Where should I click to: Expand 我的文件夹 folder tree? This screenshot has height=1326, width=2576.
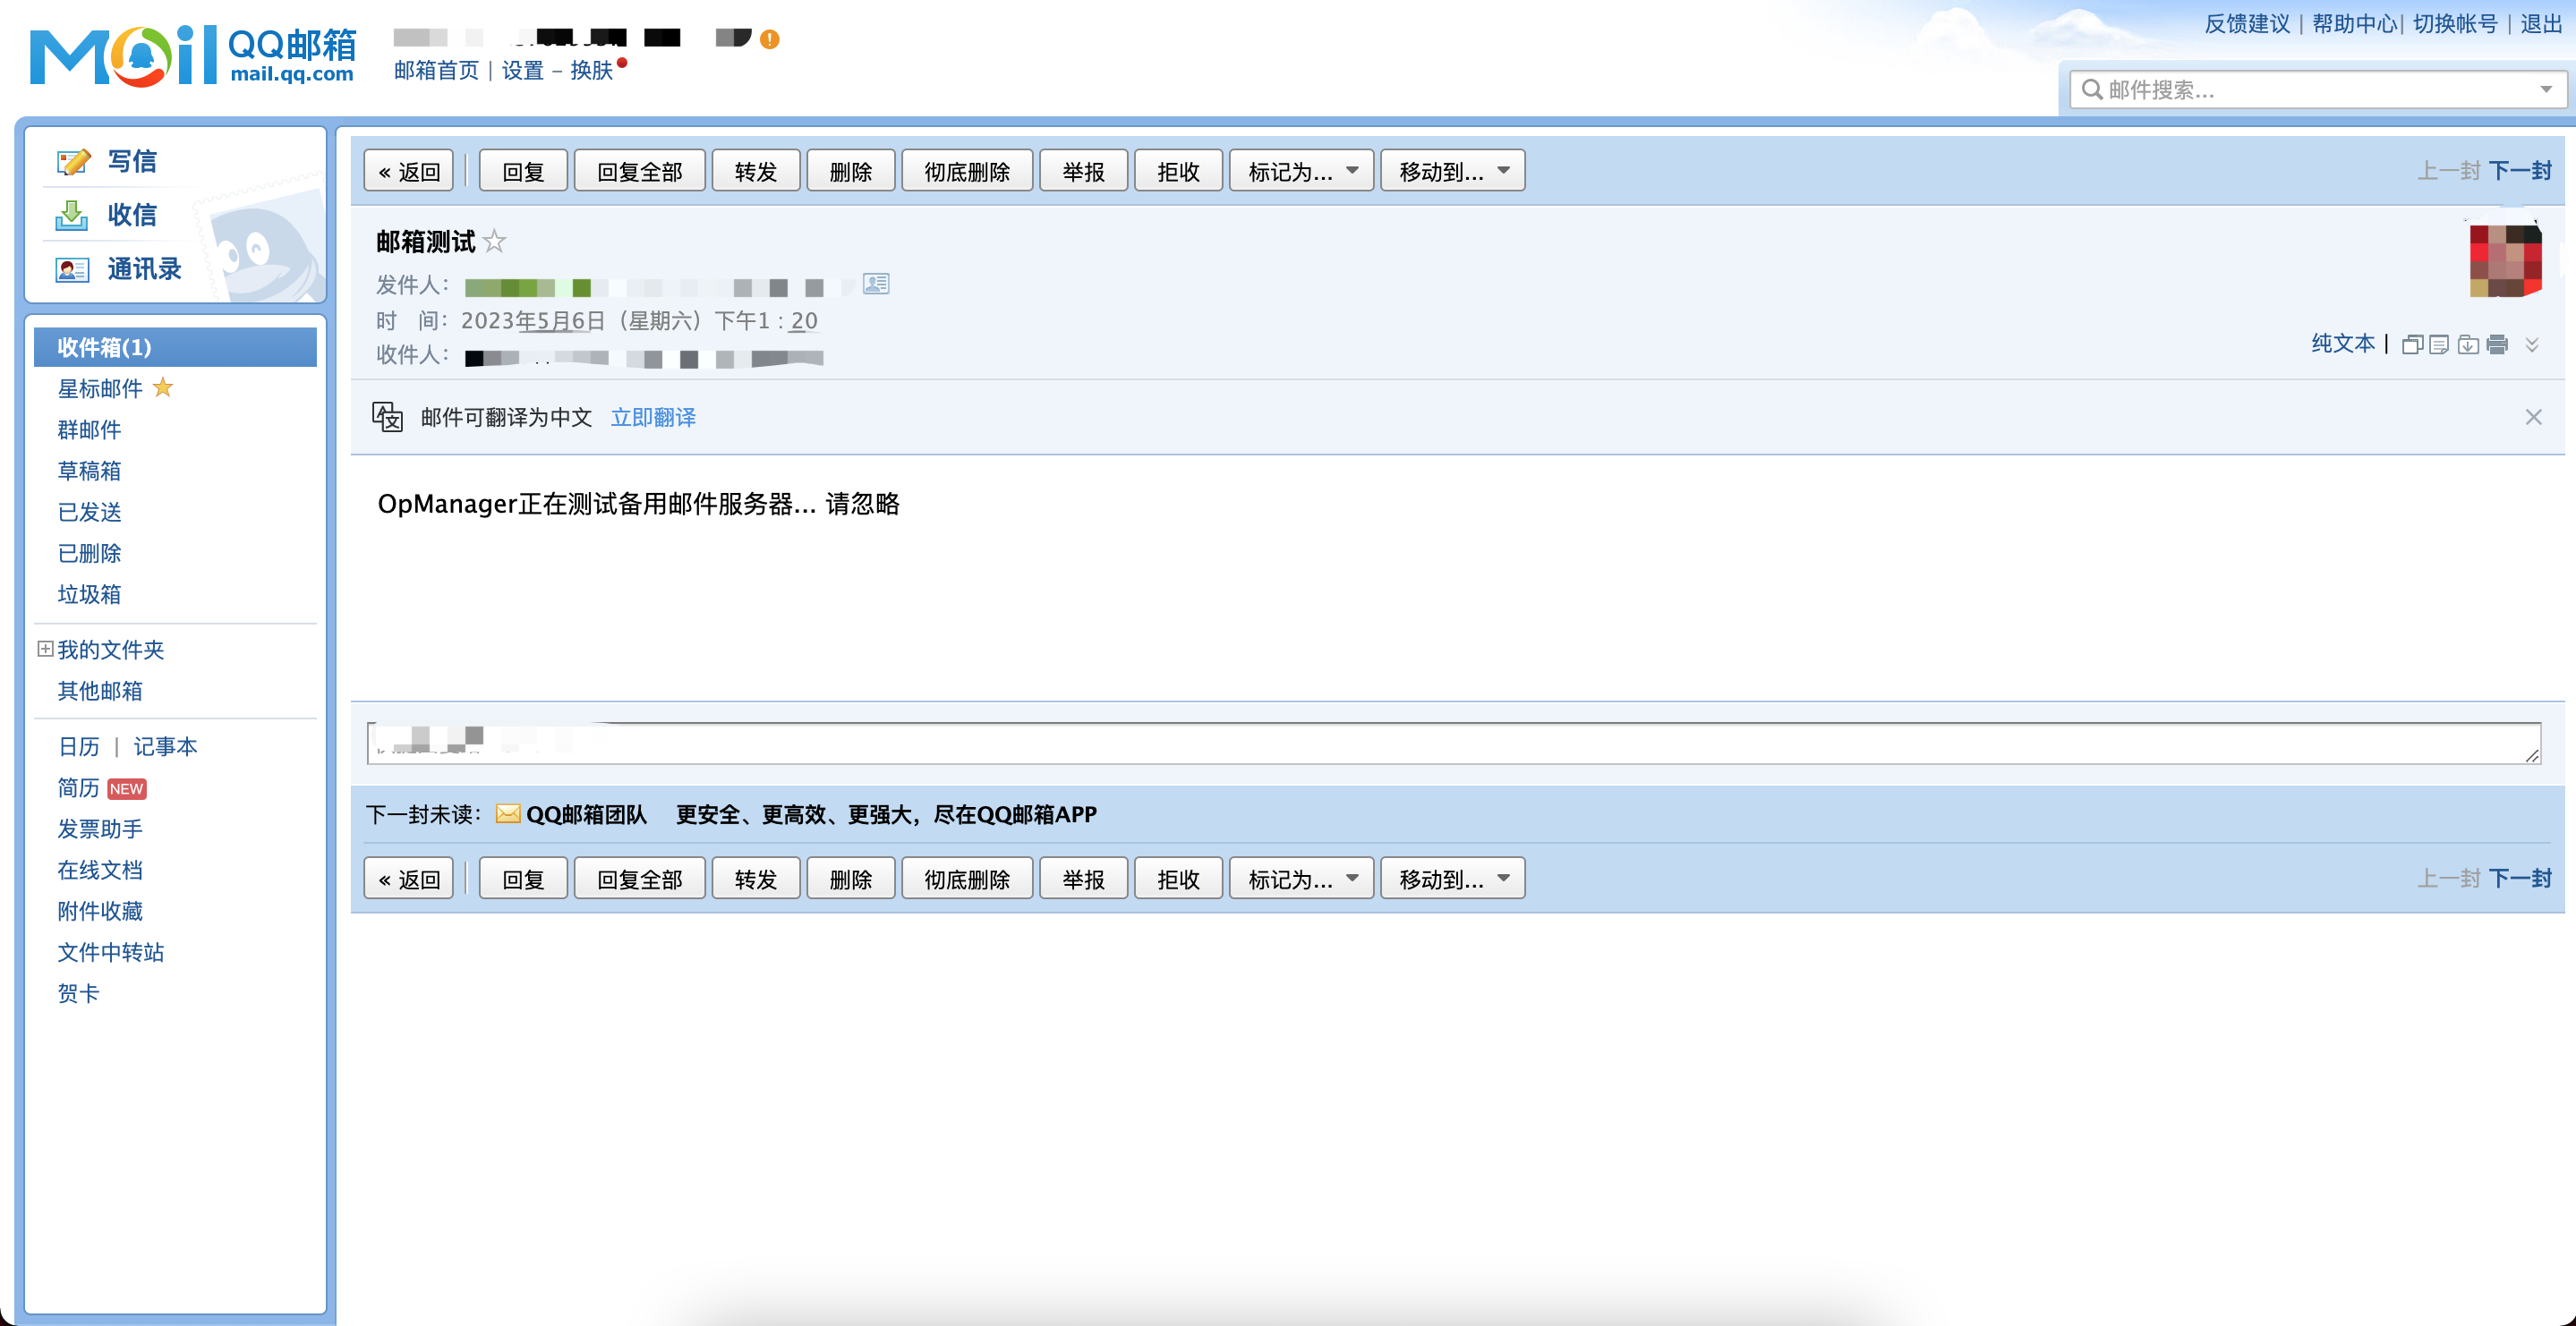45,649
